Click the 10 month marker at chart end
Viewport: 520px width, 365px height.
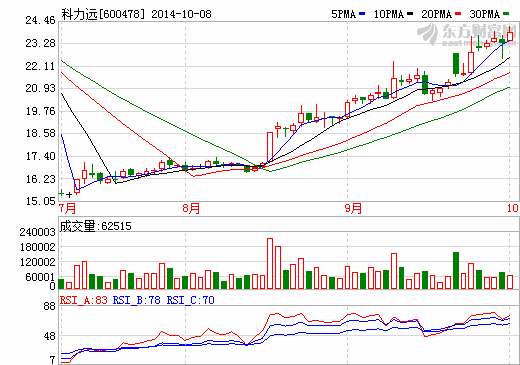pos(513,208)
